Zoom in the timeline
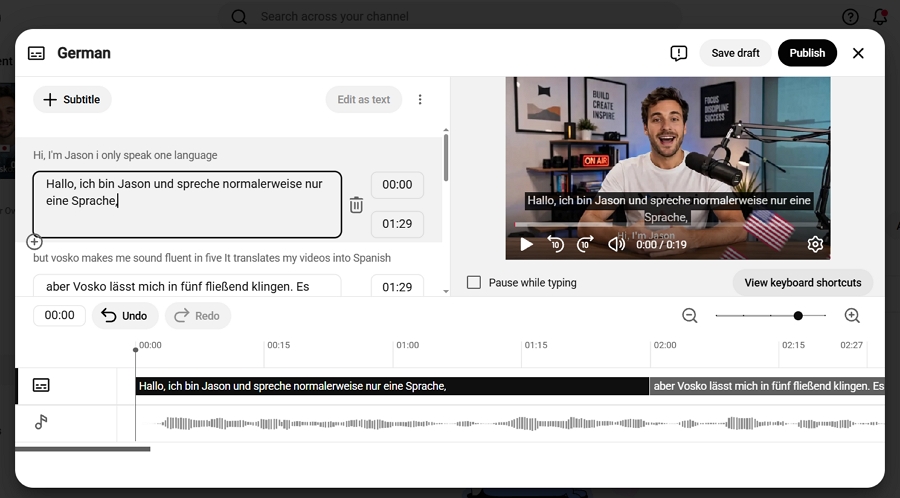The width and height of the screenshot is (900, 498). pyautogui.click(x=852, y=316)
